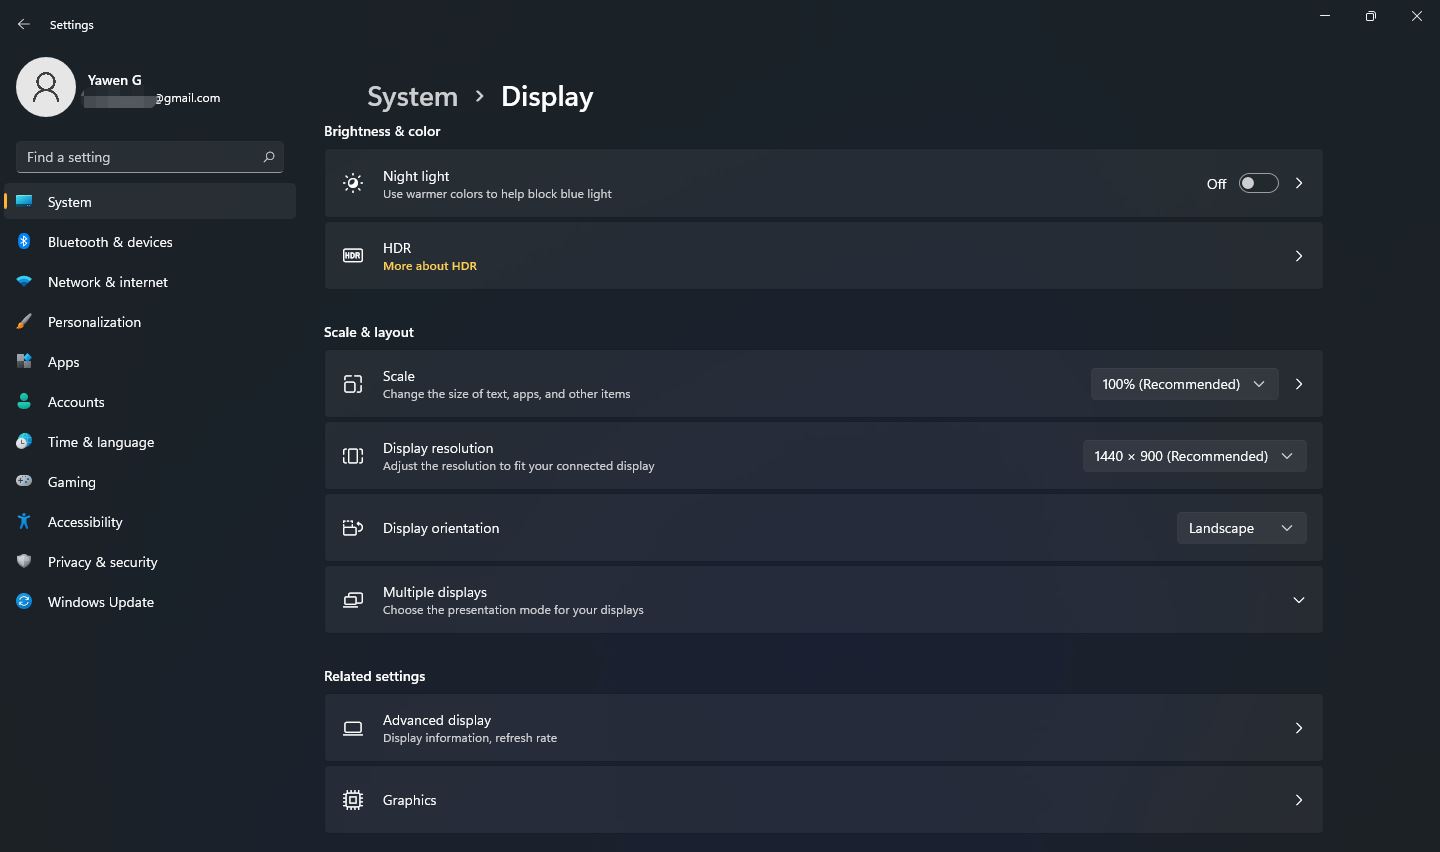Open the Display resolution dropdown
The image size is (1440, 852).
[1194, 456]
